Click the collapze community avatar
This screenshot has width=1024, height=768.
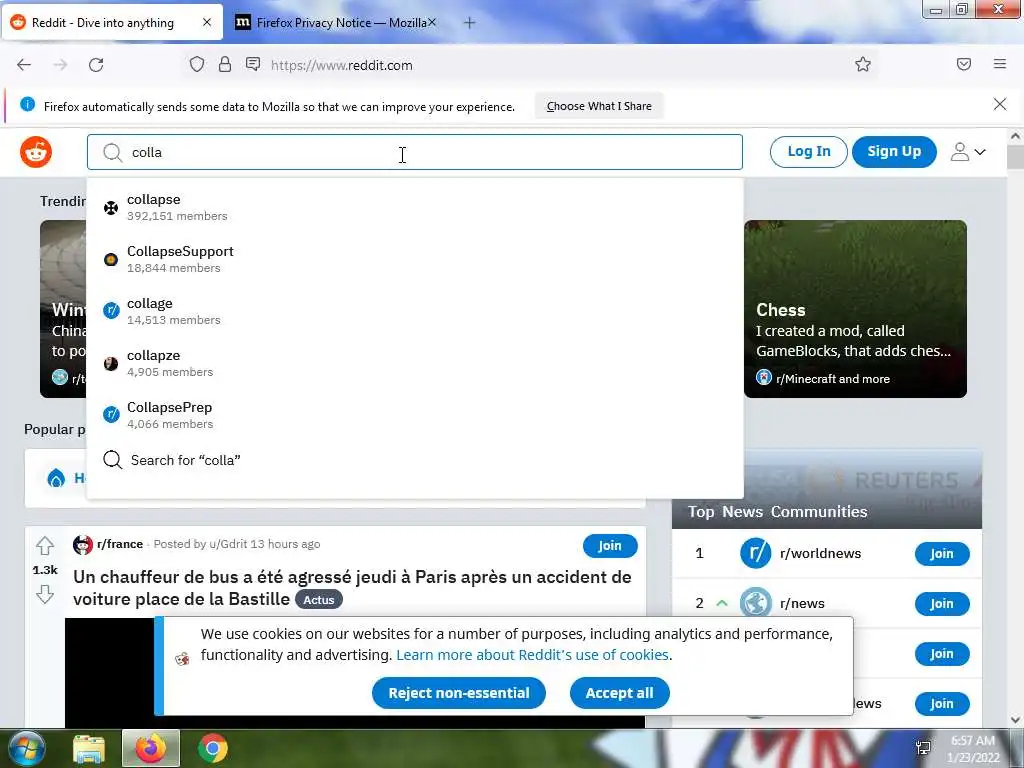point(111,364)
